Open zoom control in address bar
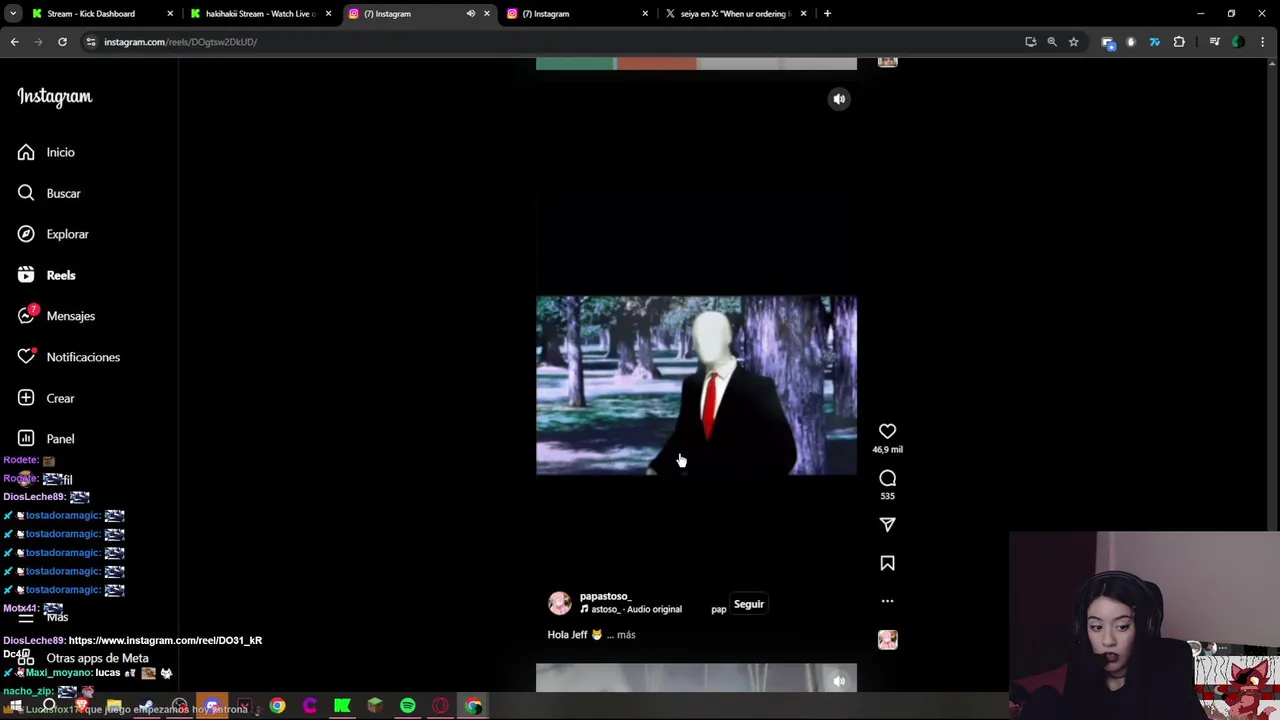 tap(1052, 42)
